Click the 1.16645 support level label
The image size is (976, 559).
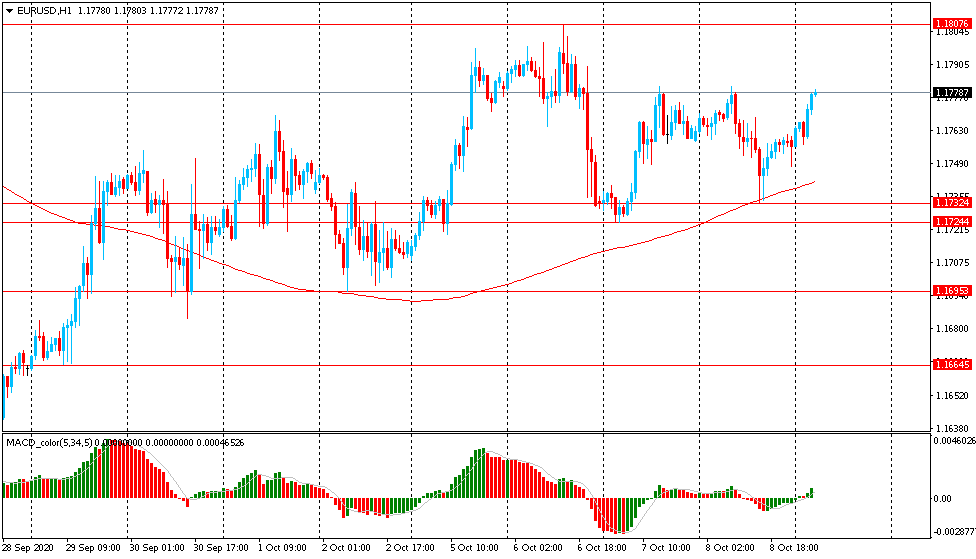(x=952, y=365)
